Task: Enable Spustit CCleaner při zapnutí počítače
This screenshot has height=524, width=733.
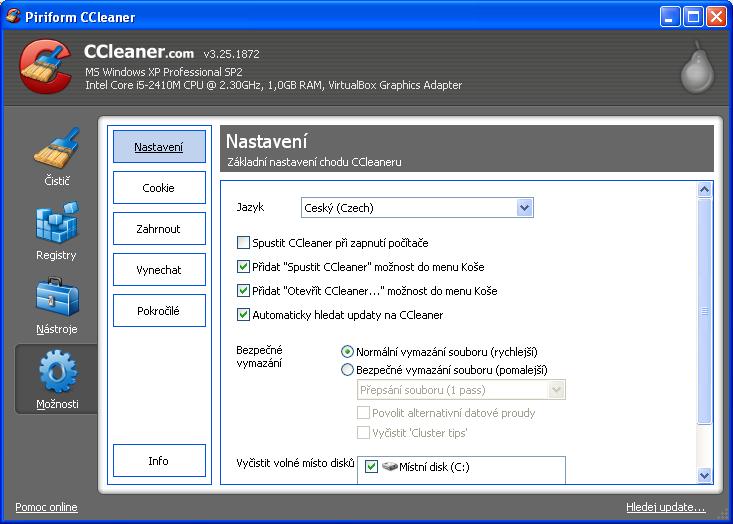Action: click(244, 243)
